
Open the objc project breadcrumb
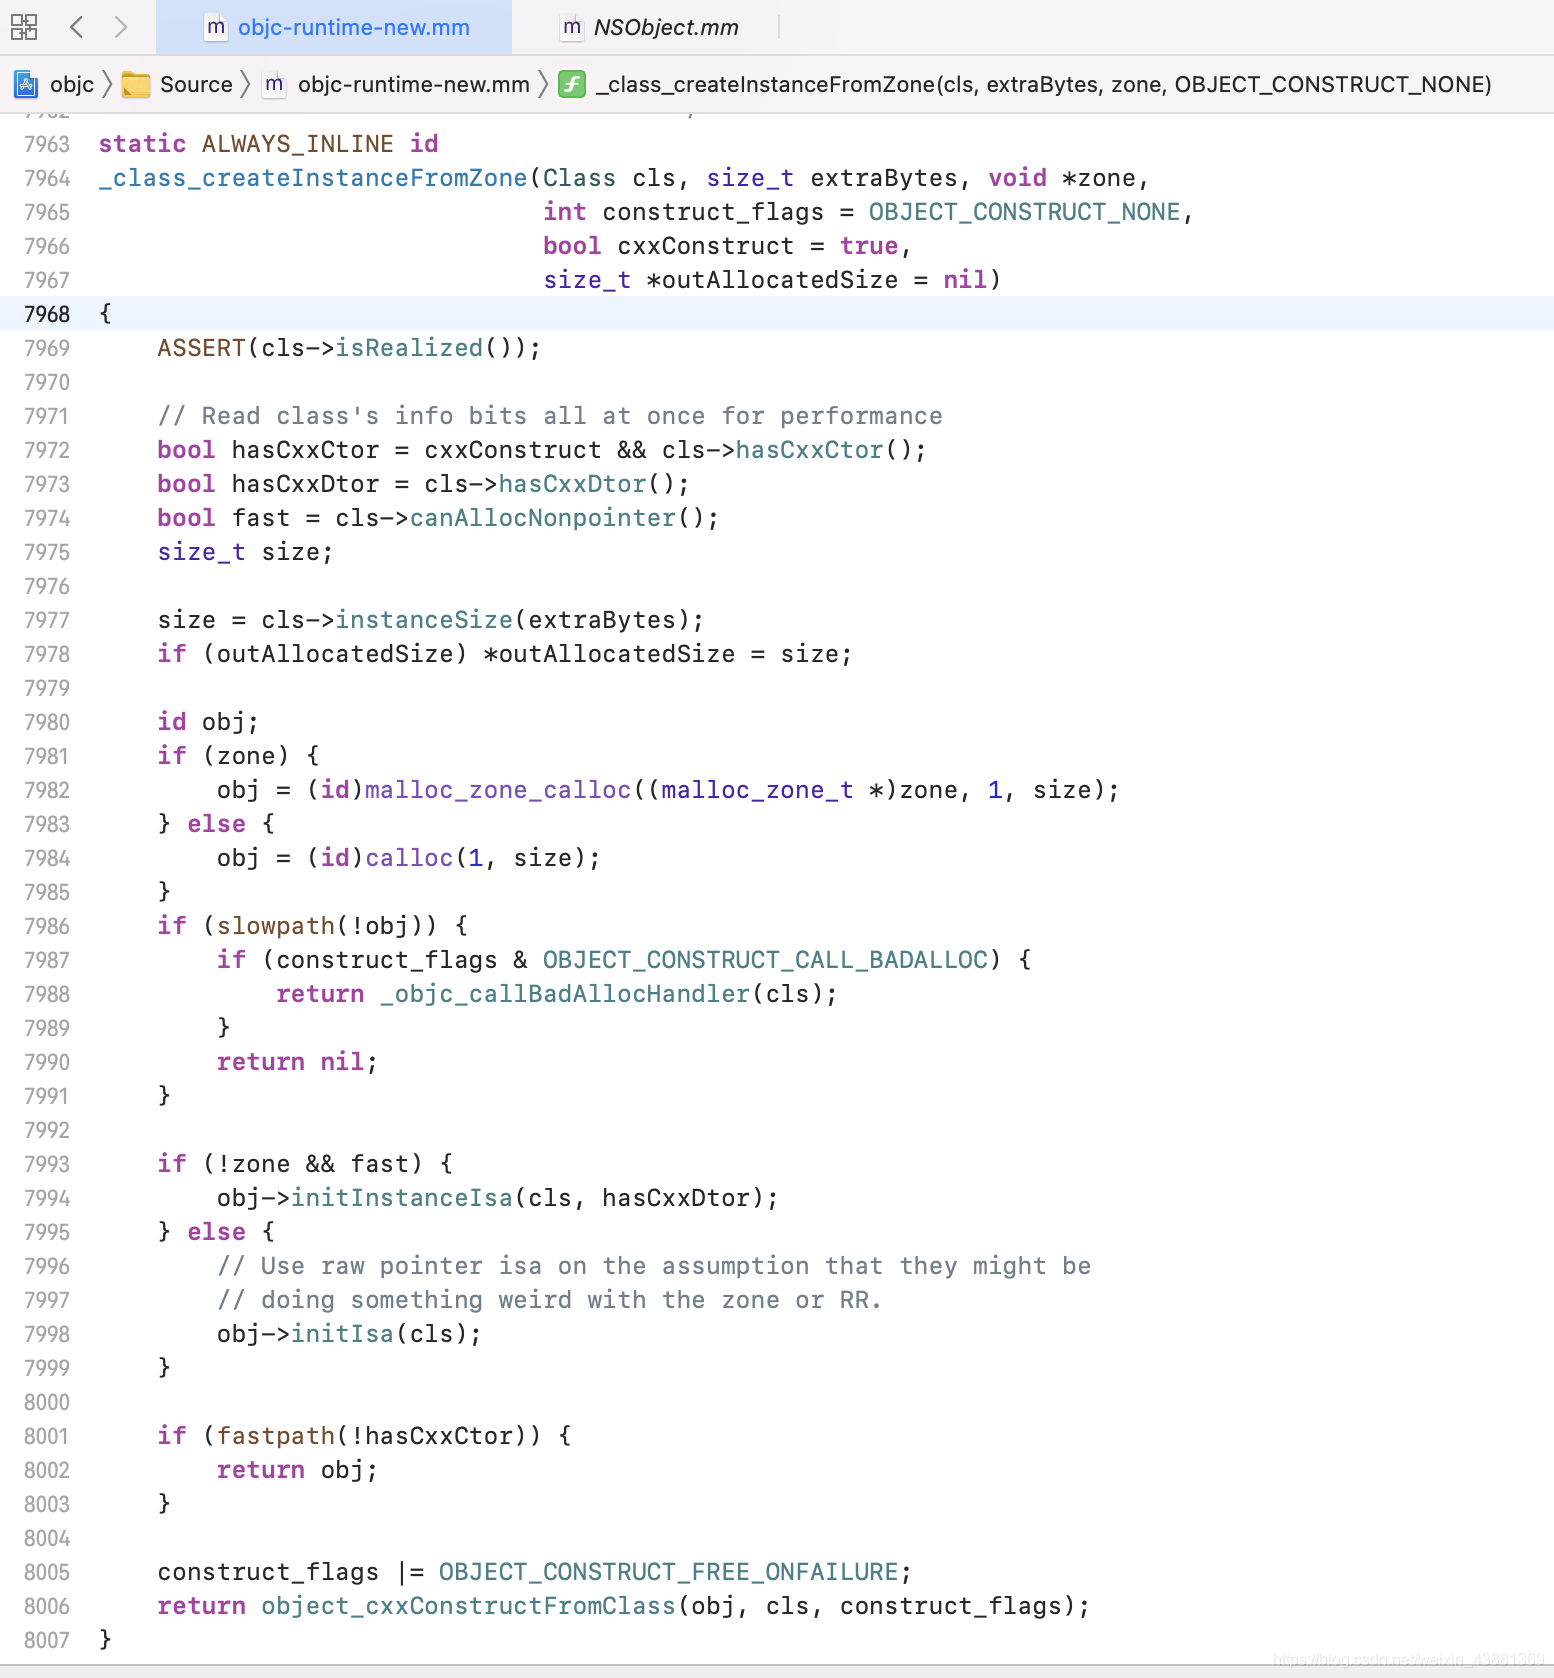[x=72, y=85]
